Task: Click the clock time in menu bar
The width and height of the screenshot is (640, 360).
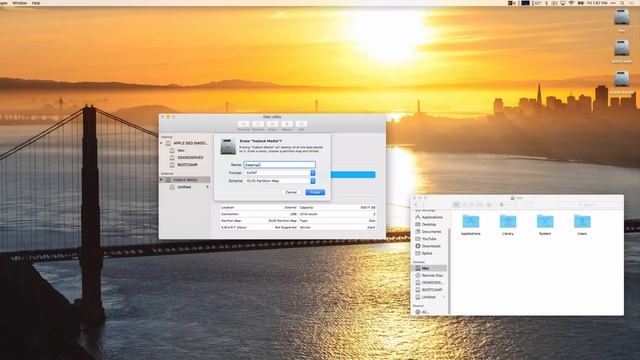Action: point(597,3)
